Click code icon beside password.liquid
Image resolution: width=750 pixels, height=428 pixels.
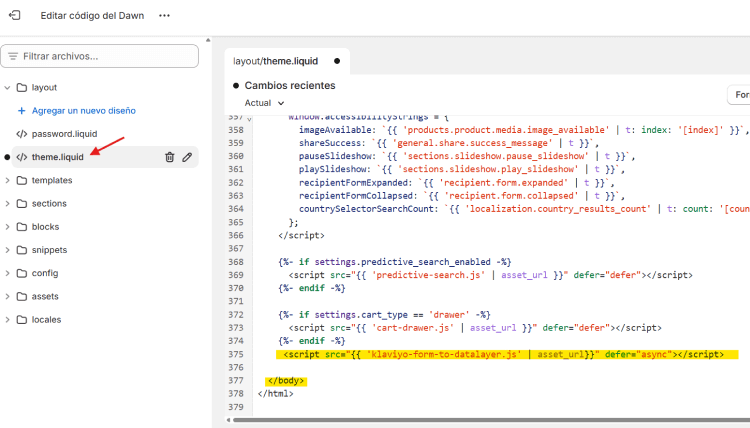[x=22, y=134]
